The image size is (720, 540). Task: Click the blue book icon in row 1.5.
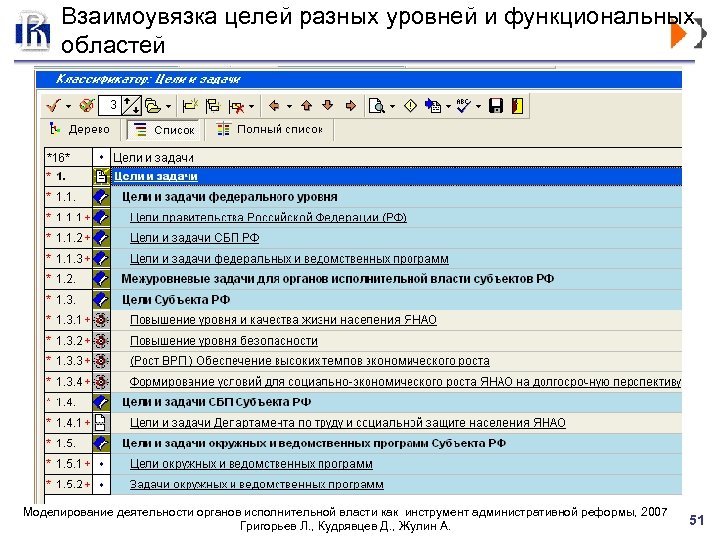point(101,444)
